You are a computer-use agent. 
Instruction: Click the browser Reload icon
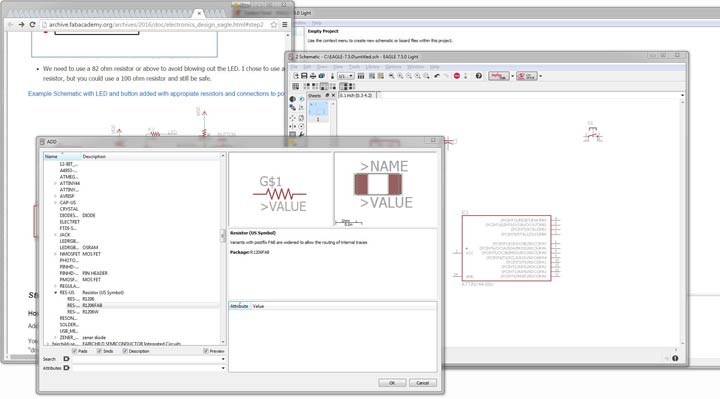(33, 24)
